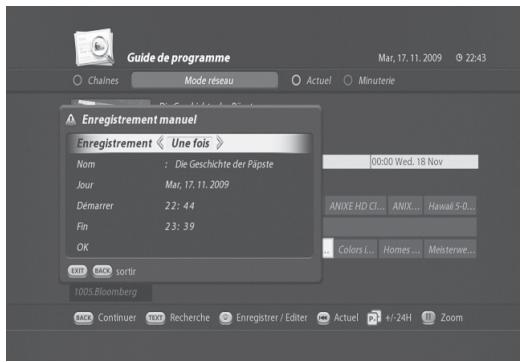This screenshot has width=521, height=362.
Task: Select the ANIXE HD Cl... programme cell
Action: point(356,206)
